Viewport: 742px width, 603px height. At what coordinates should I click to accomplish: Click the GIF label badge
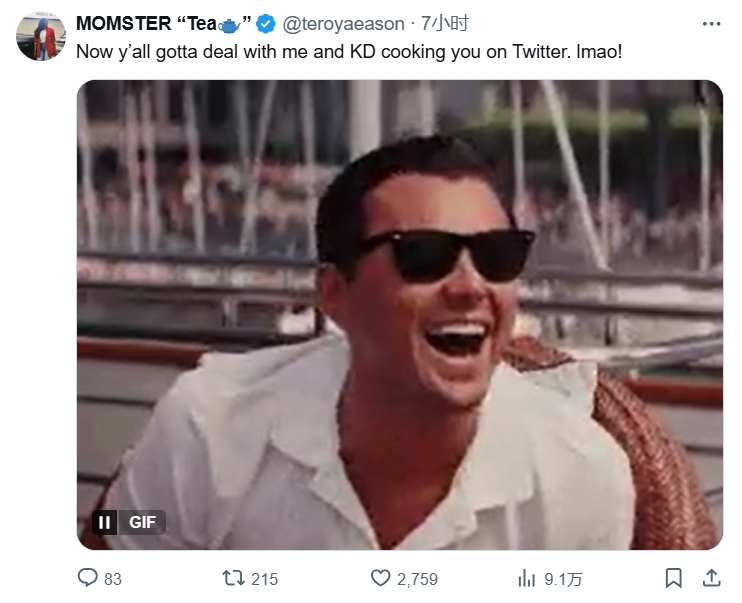(x=143, y=522)
